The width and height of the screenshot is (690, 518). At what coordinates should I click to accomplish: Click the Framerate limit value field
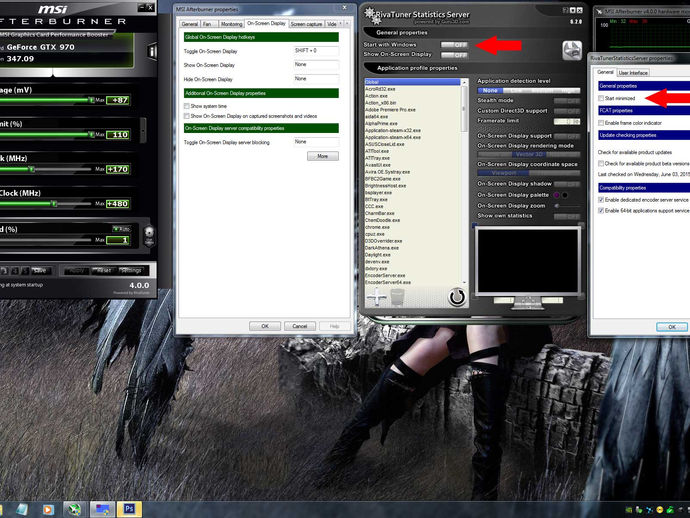(x=567, y=121)
